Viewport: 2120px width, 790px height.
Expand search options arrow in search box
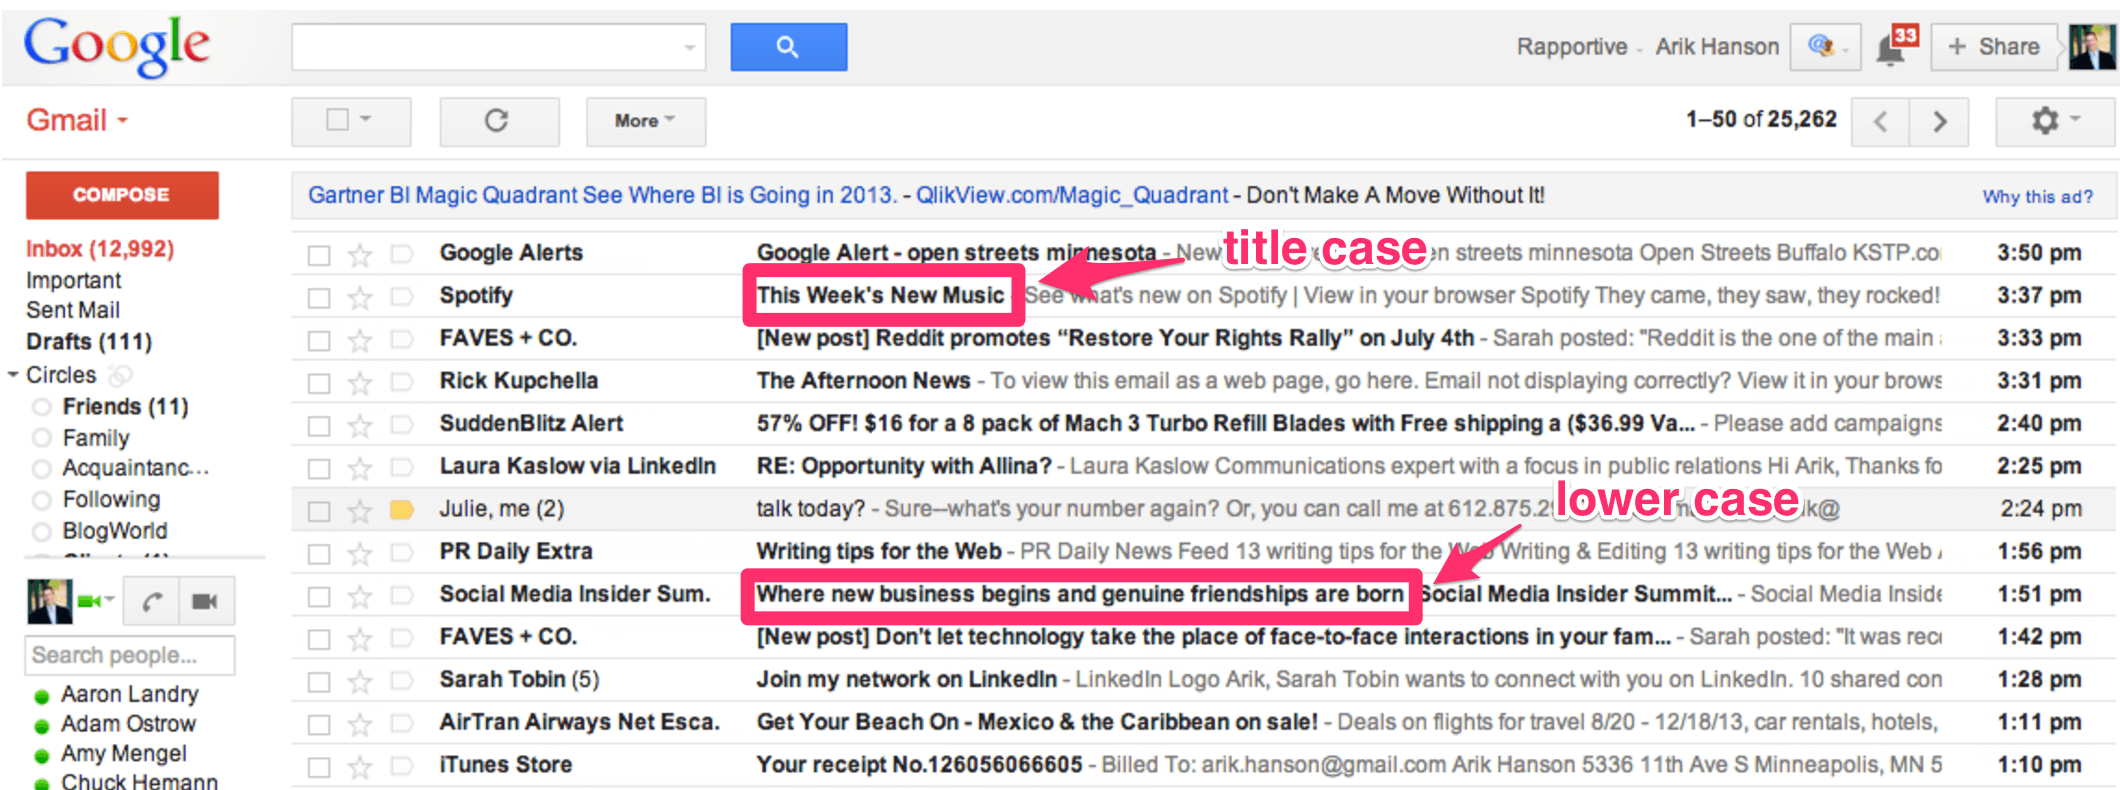coord(689,47)
